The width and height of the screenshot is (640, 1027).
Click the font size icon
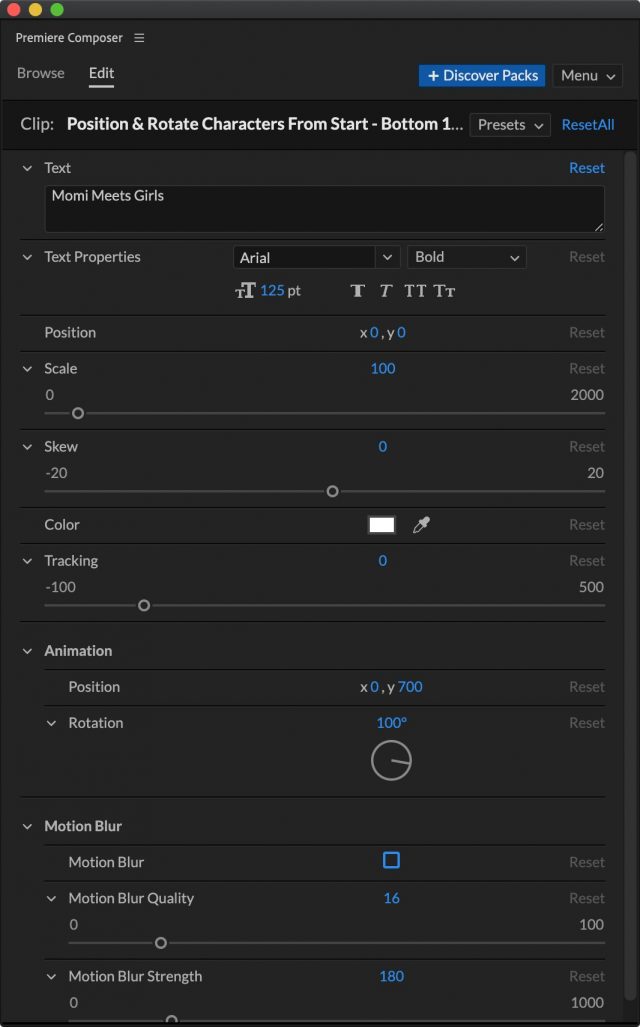(x=245, y=291)
